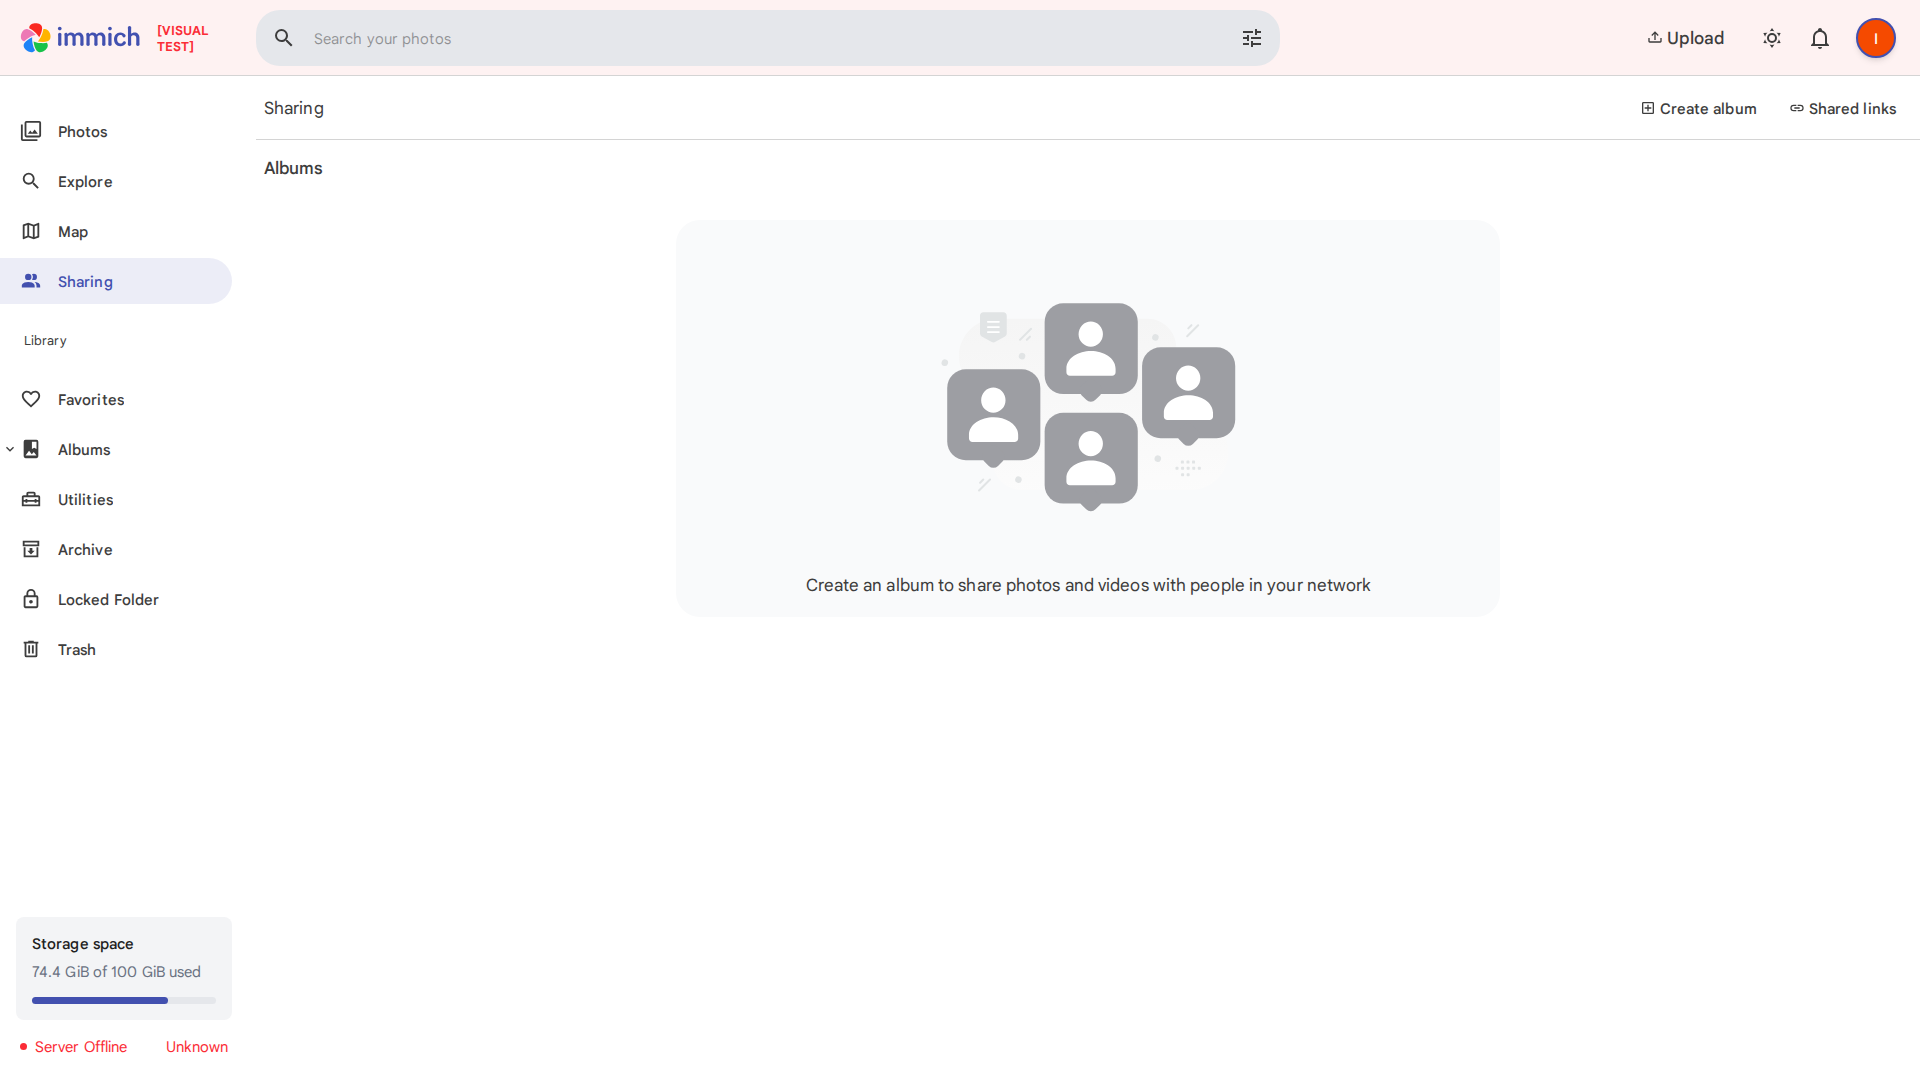Open the Photos page
The height and width of the screenshot is (1080, 1920).
[x=82, y=131]
